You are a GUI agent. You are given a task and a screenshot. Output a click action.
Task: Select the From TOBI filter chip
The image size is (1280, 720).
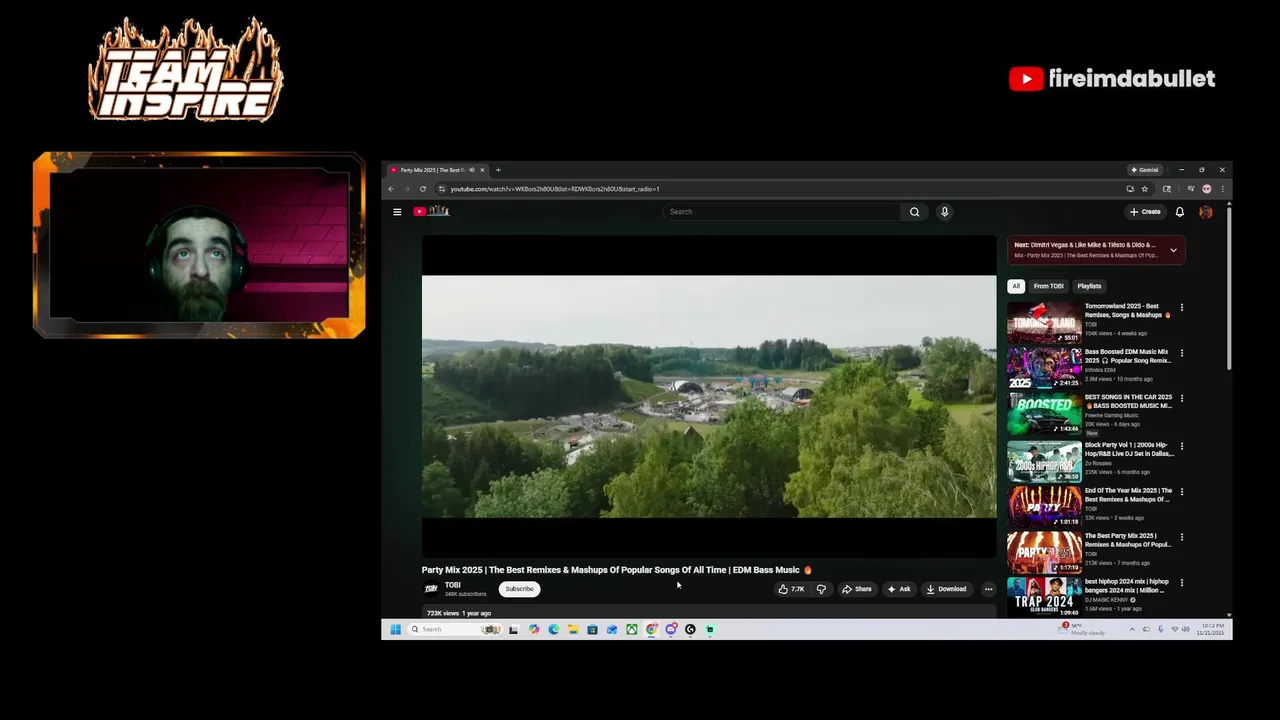click(x=1048, y=286)
